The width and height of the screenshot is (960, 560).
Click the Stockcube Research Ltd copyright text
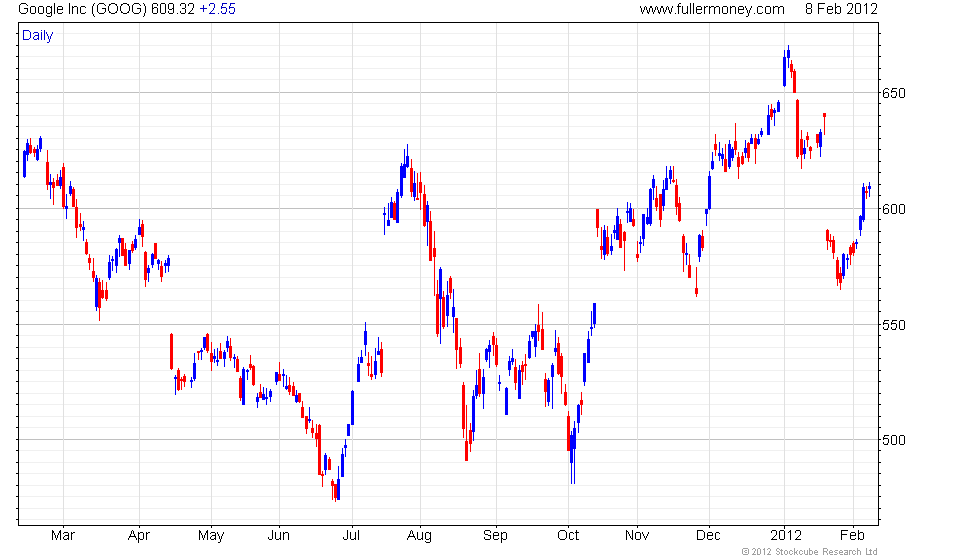tap(809, 552)
